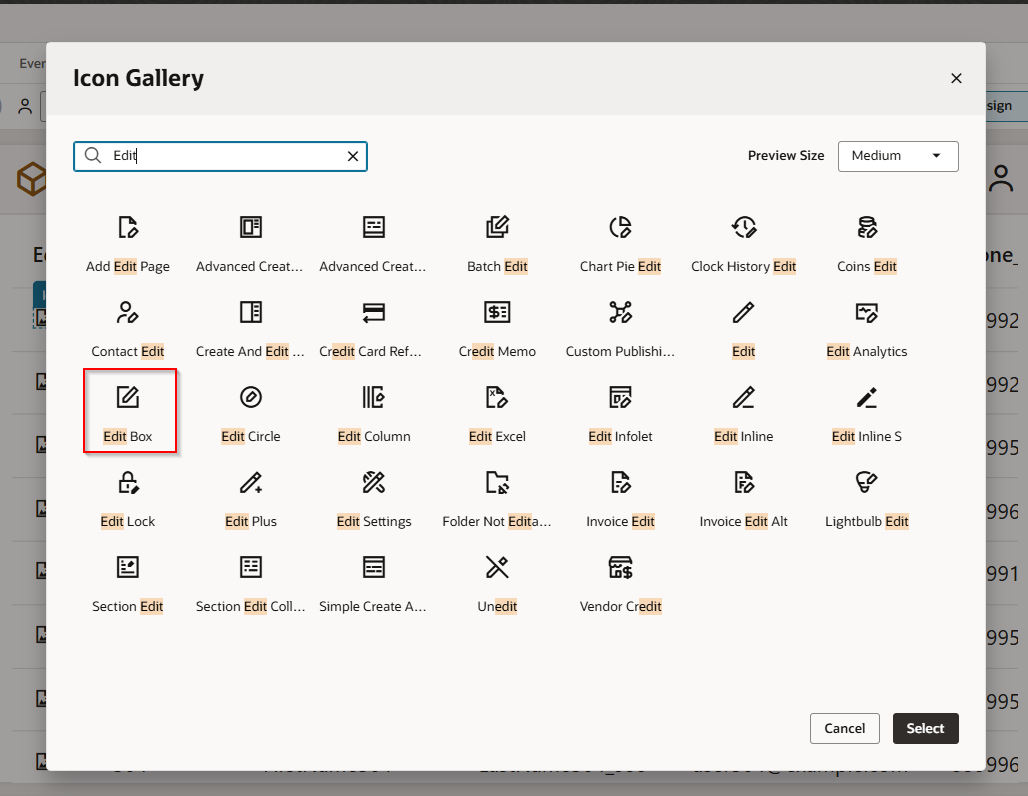
Task: Select the Clock History Edit icon
Action: pyautogui.click(x=743, y=229)
